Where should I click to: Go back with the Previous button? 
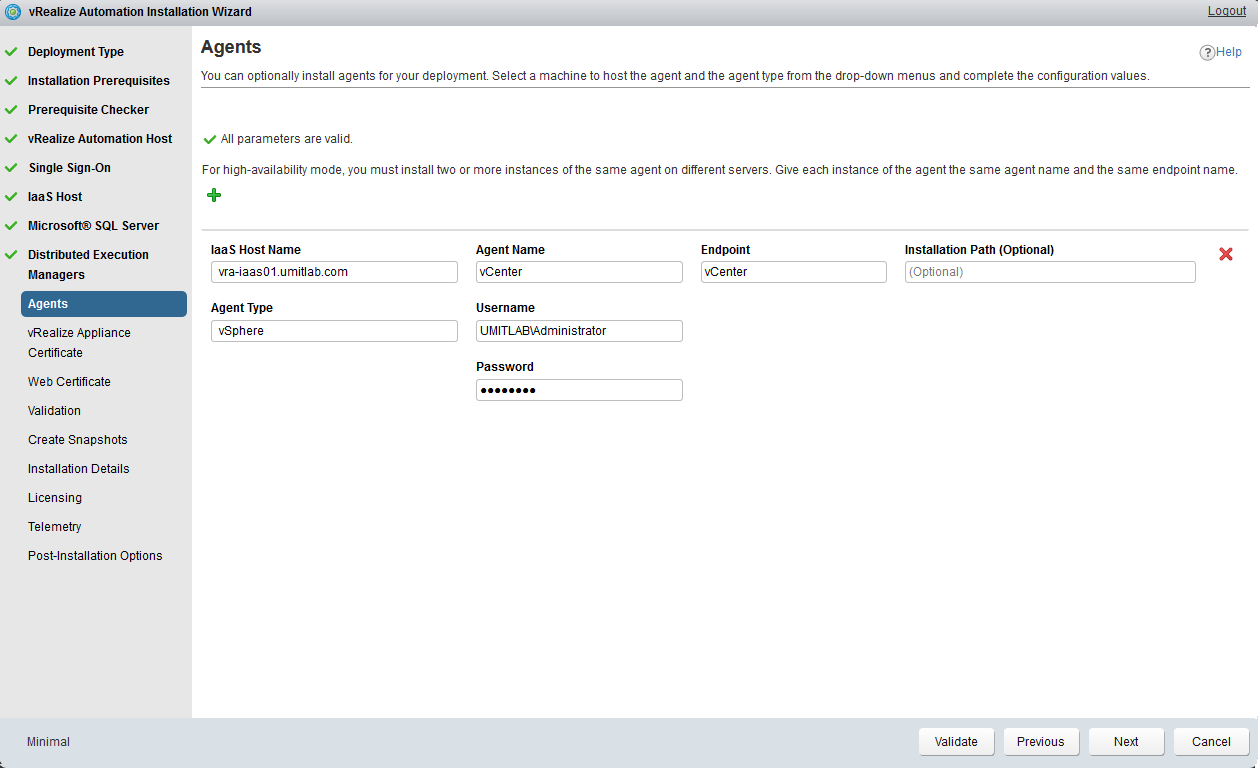[1040, 742]
